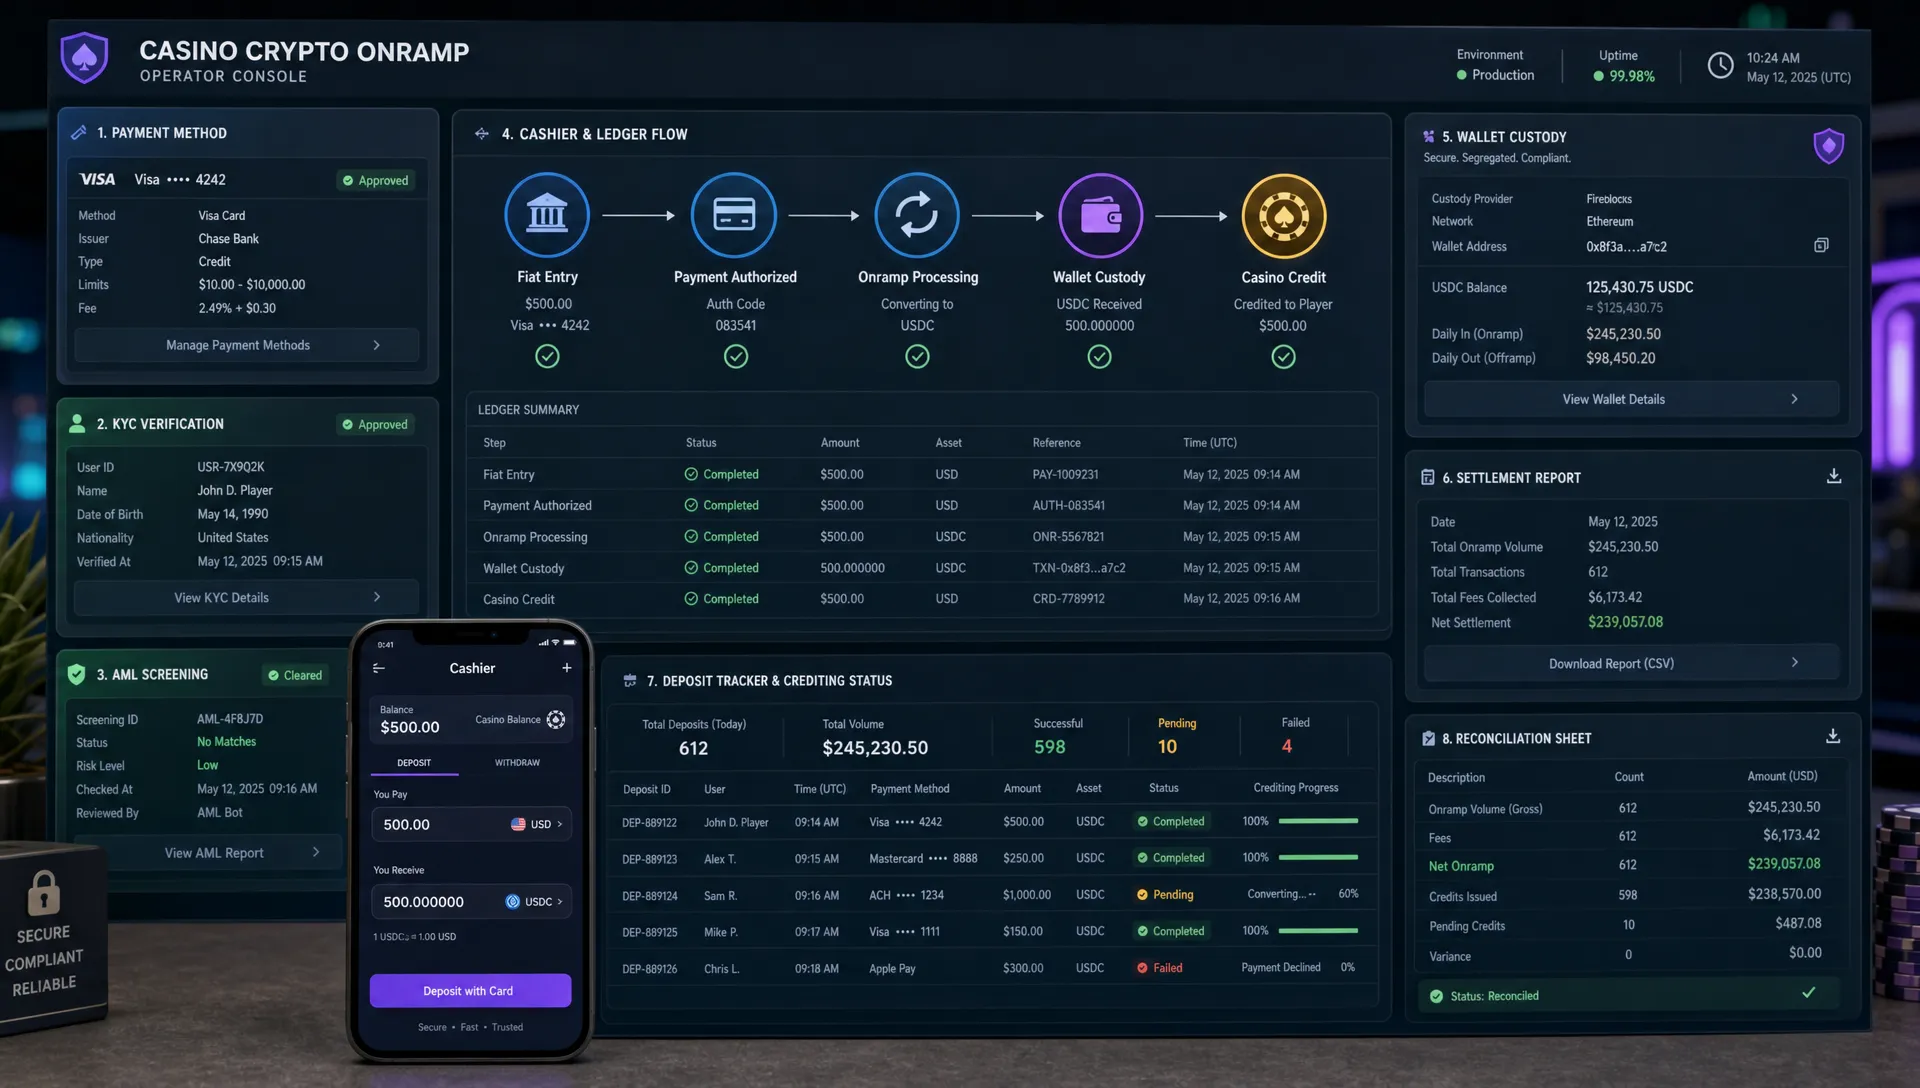This screenshot has height=1088, width=1920.
Task: Click the Download Report (CSV) button
Action: click(1631, 663)
